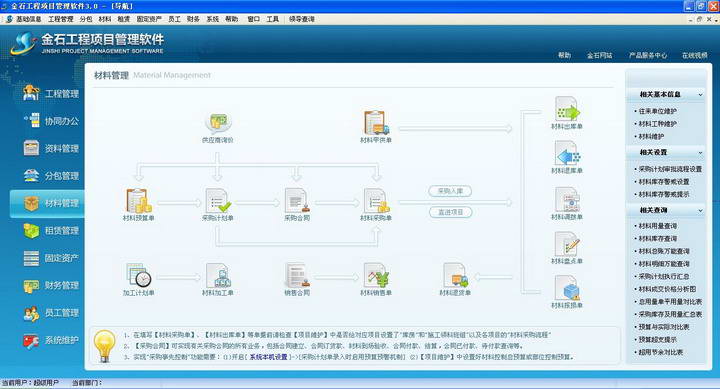Click the 采购入库 rounded button
The height and width of the screenshot is (389, 720).
pos(450,191)
